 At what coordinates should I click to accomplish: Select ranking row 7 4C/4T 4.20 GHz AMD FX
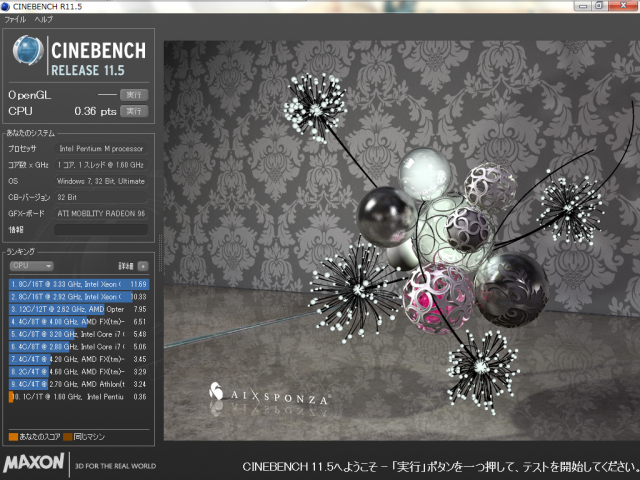pos(79,359)
